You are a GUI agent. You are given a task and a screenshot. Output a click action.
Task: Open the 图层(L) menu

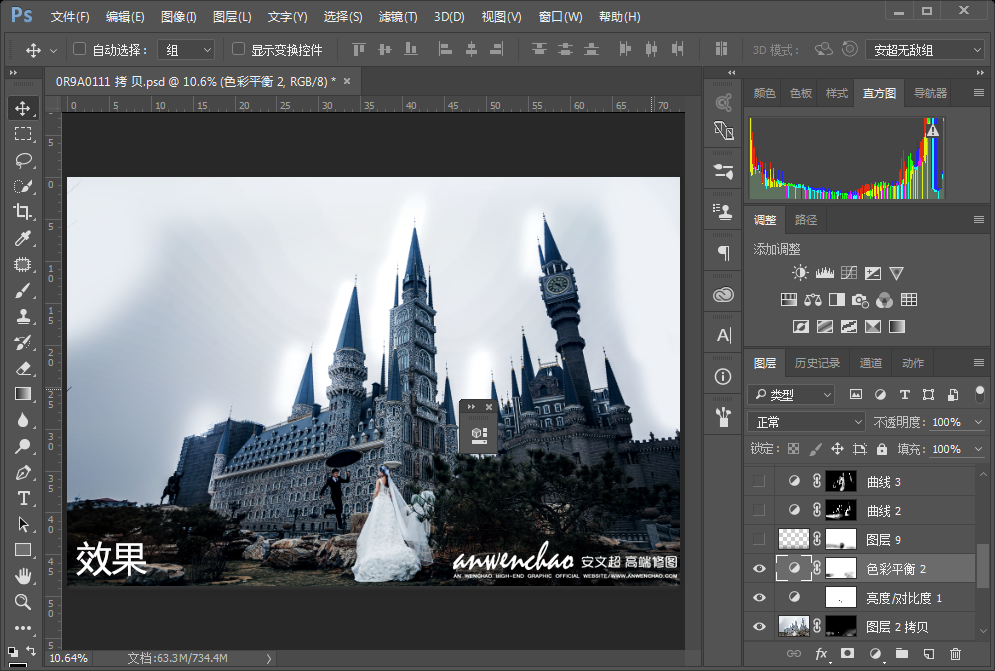232,17
